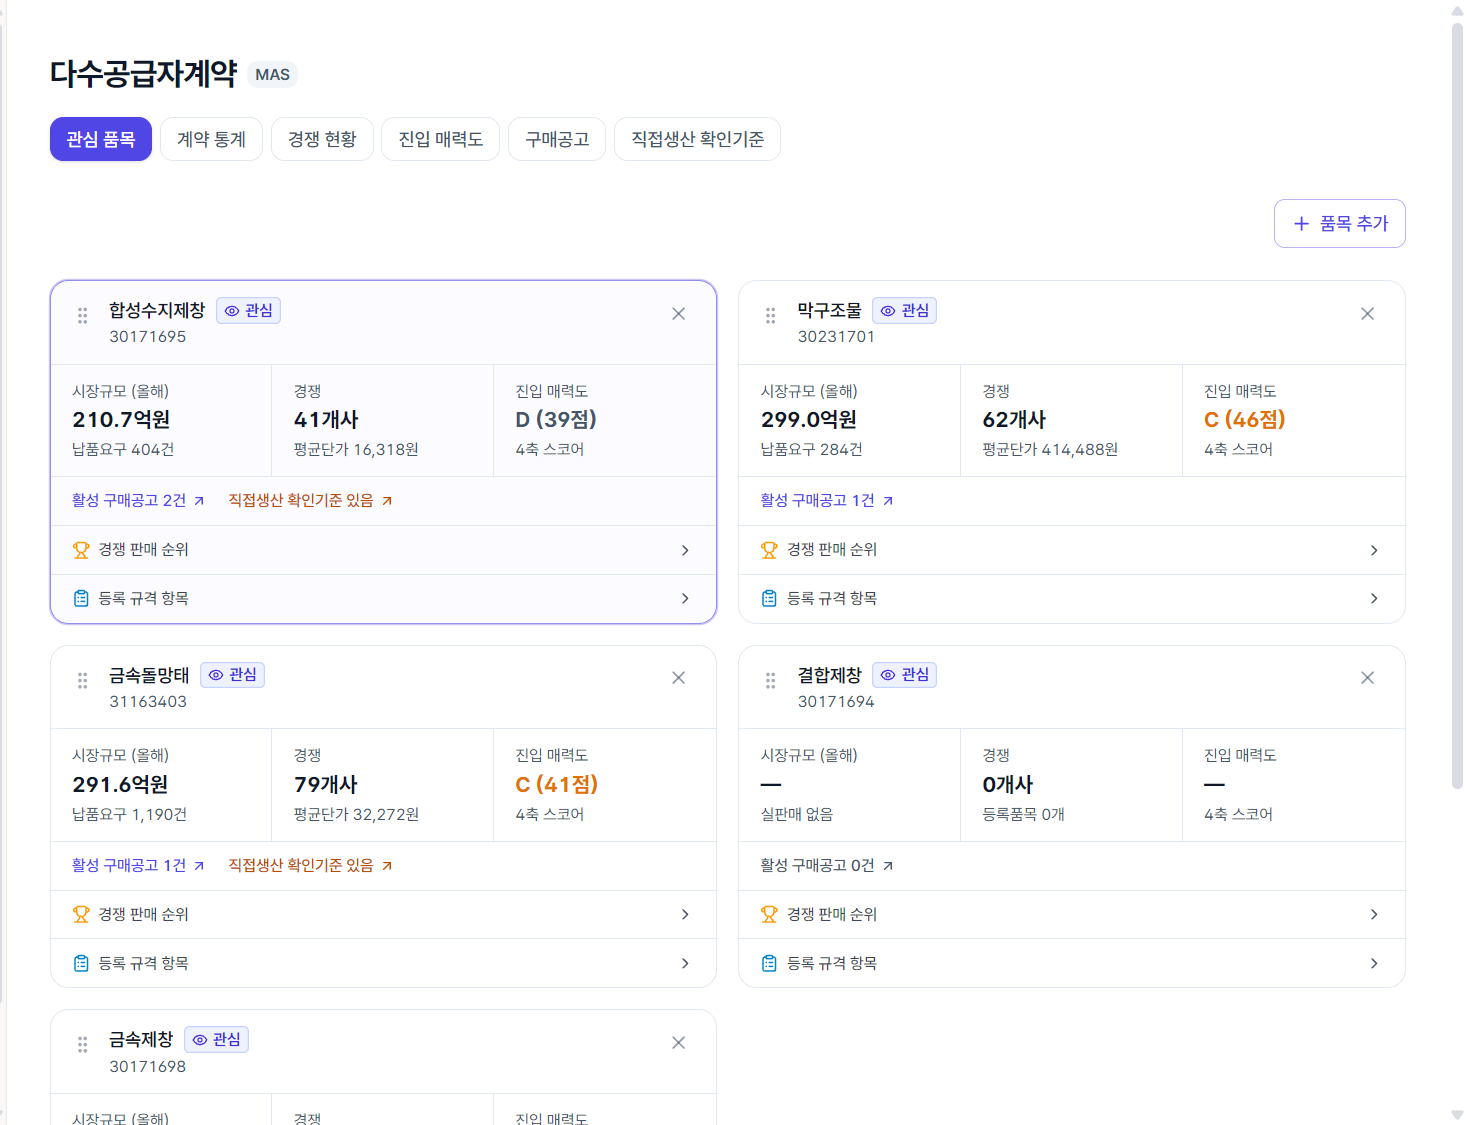Image resolution: width=1467 pixels, height=1125 pixels.
Task: Switch to the 경쟁 현황 tab
Action: pos(322,139)
